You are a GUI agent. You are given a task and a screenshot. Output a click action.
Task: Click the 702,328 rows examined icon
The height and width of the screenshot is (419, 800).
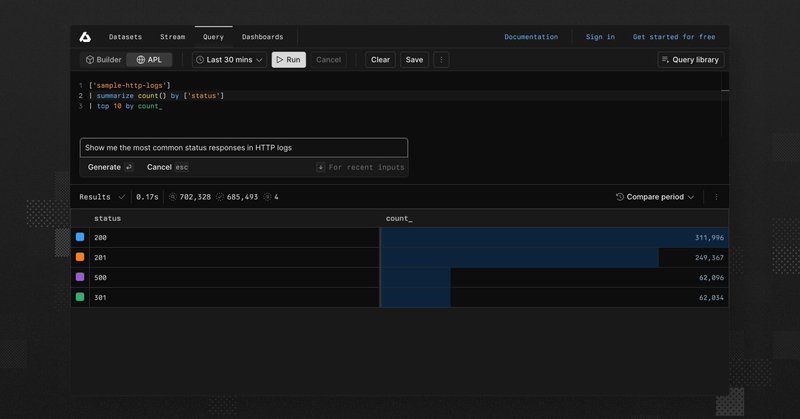[172, 197]
